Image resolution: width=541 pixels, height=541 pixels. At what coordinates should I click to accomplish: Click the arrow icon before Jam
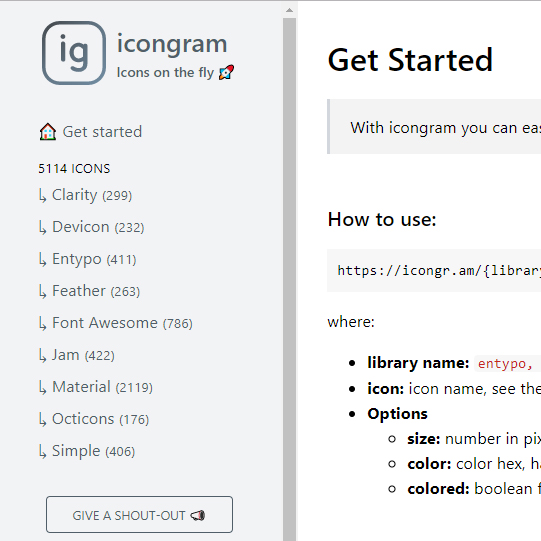click(x=42, y=356)
